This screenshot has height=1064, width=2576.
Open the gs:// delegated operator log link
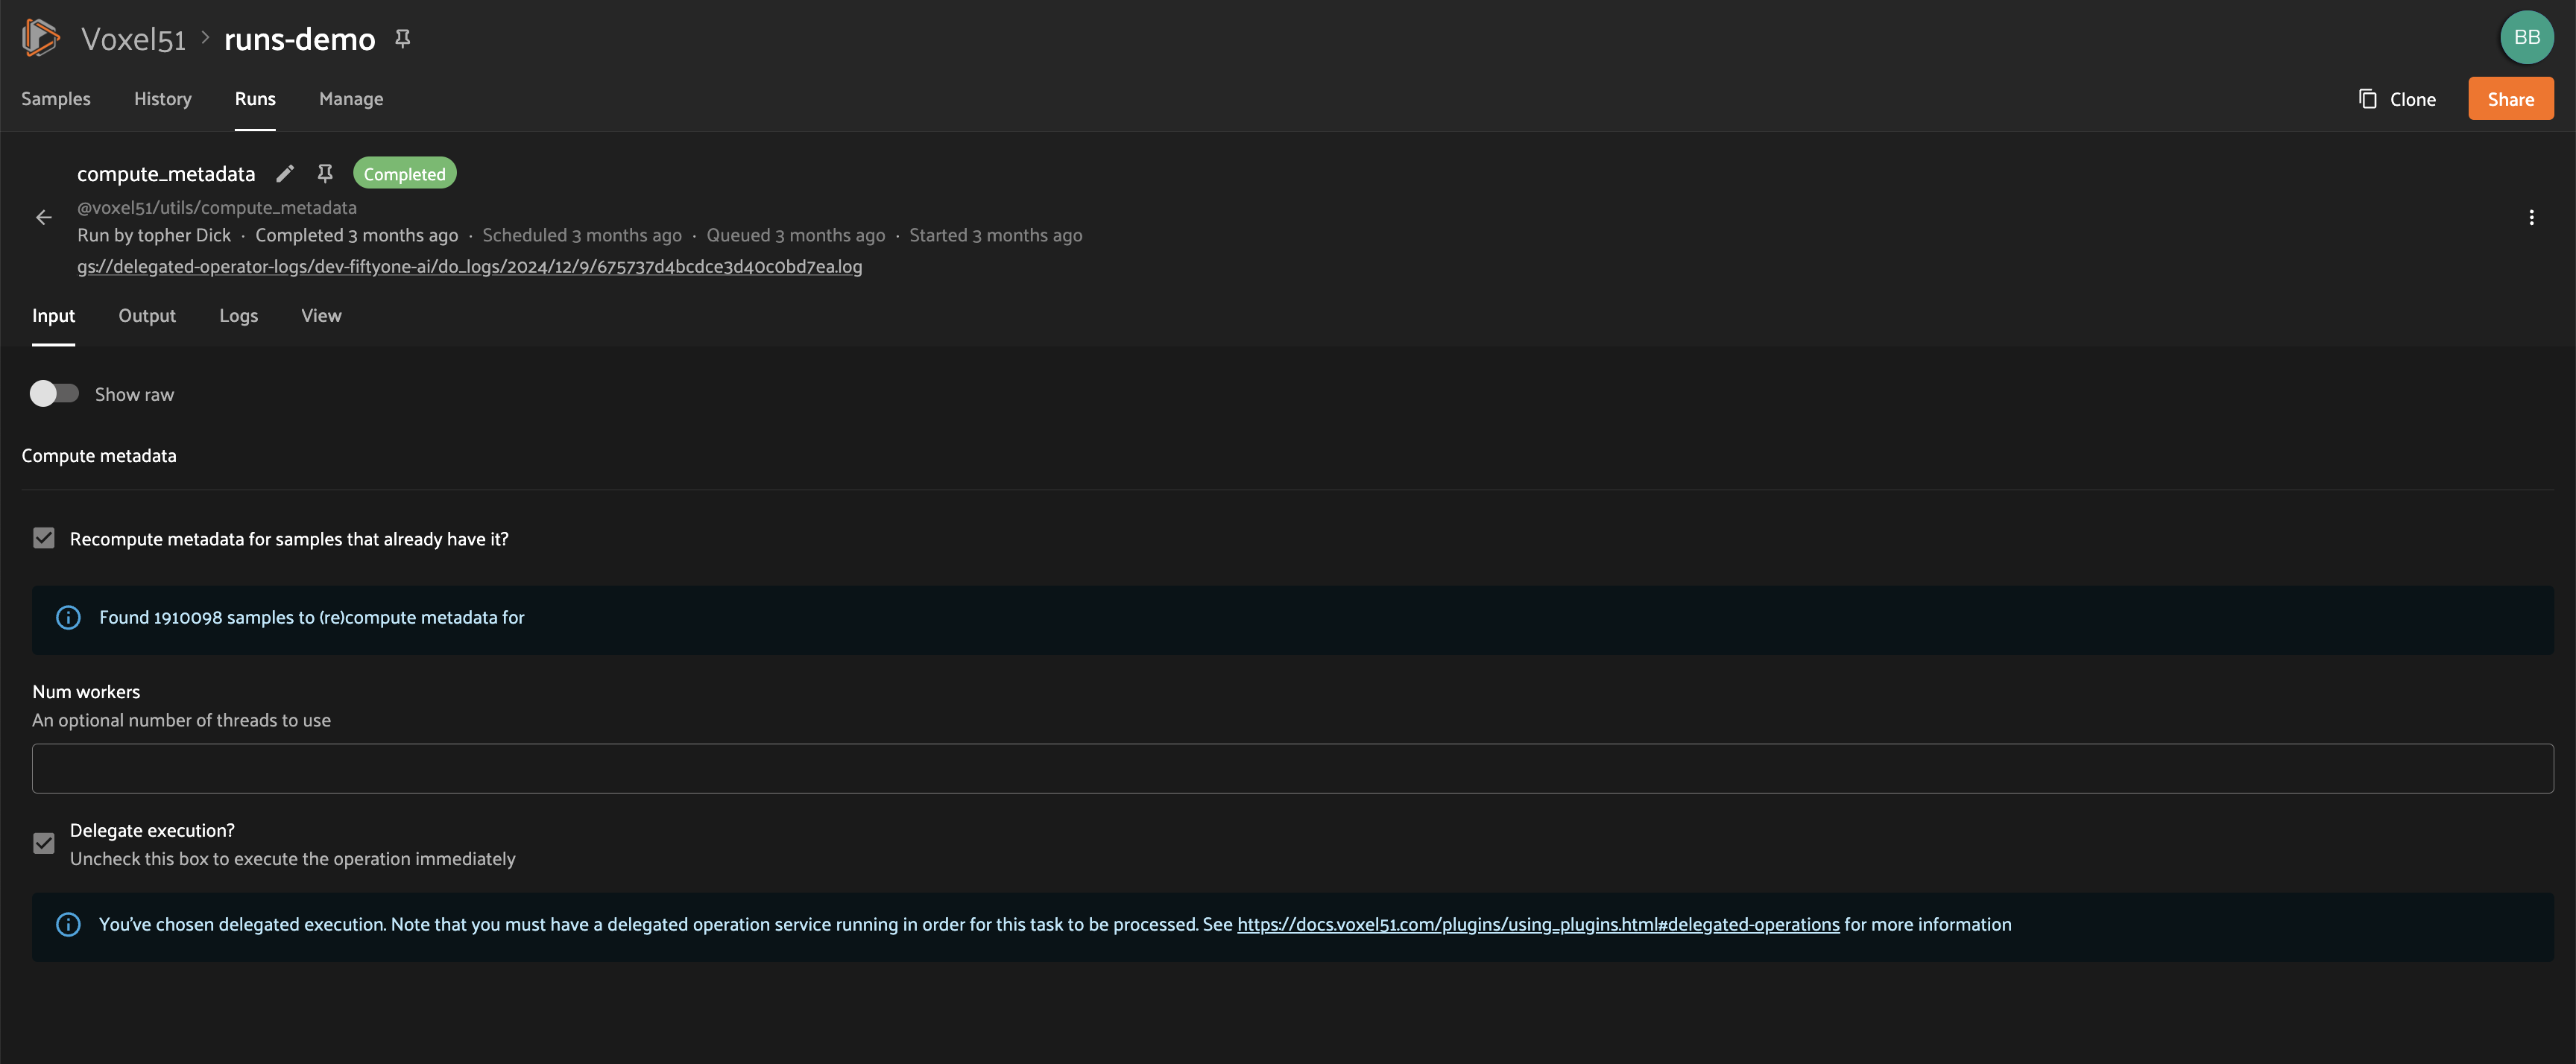[x=469, y=267]
